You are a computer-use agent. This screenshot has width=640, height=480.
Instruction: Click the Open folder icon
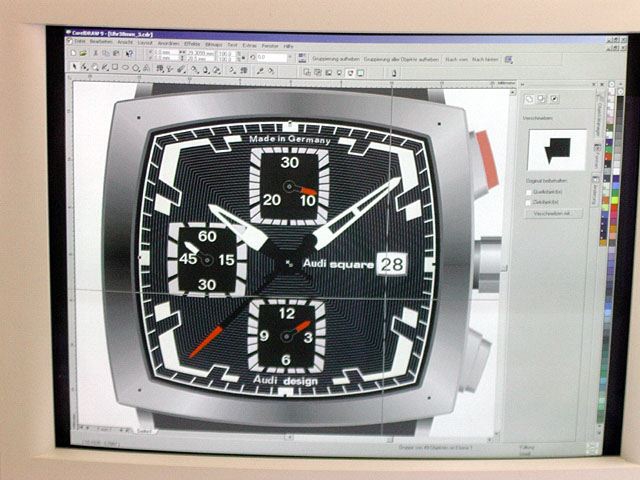83,53
